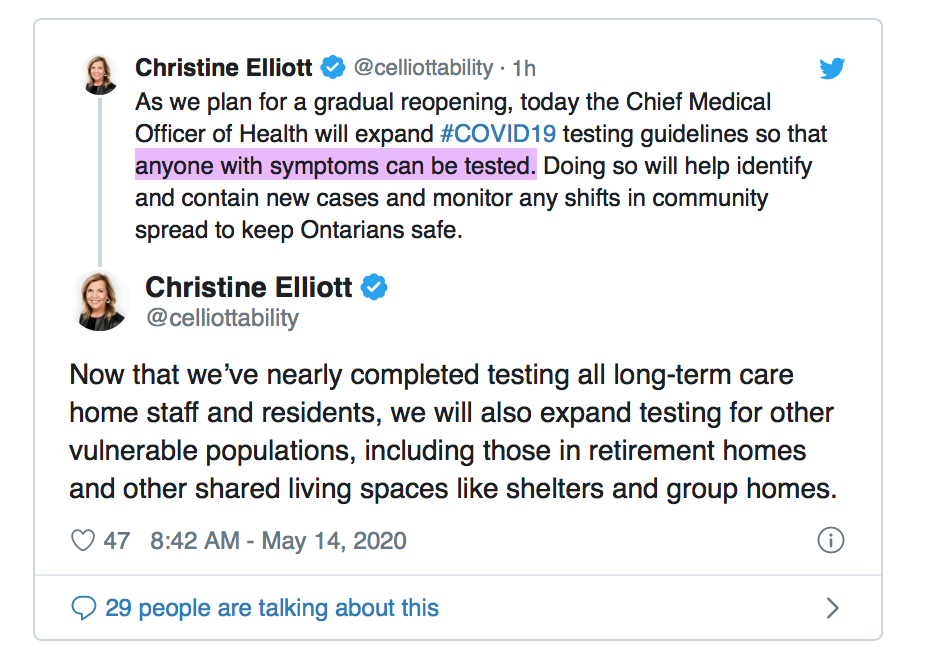Screen dimensions: 940x658
Task: Click the 8:42 AM - May 14, 2020 timestamp
Action: coord(278,541)
